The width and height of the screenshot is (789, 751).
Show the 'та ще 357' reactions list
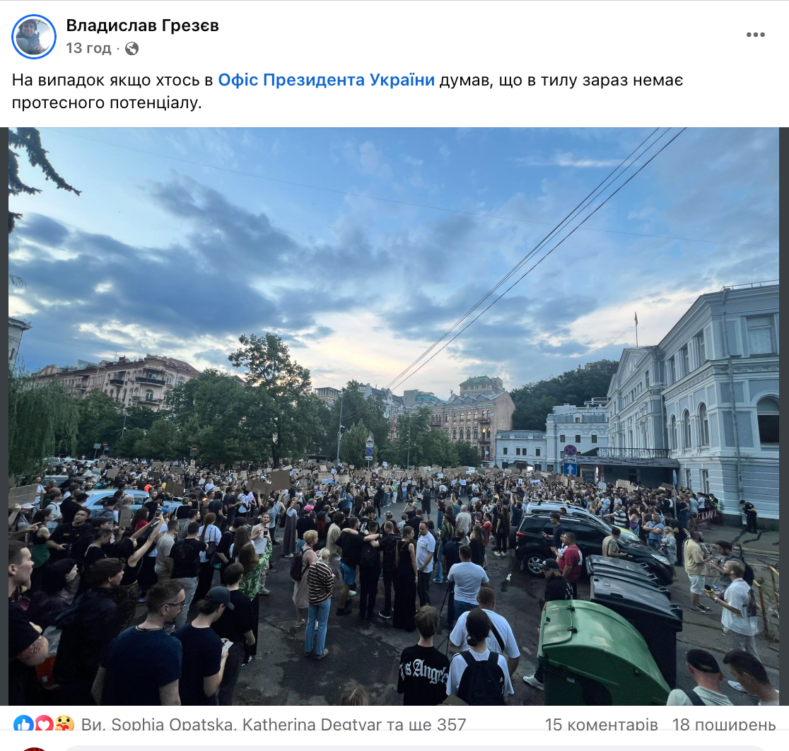[x=427, y=725]
